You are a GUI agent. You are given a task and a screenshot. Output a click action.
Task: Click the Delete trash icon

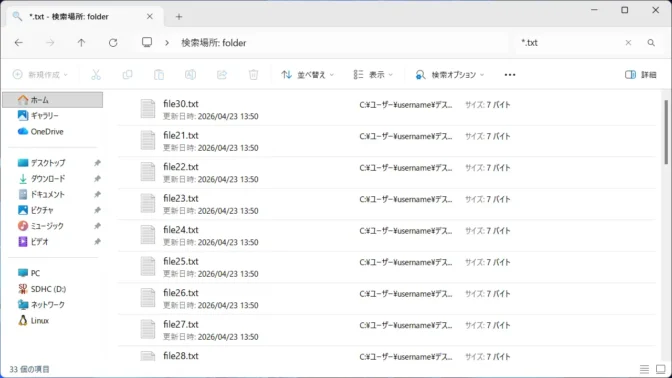(x=253, y=75)
